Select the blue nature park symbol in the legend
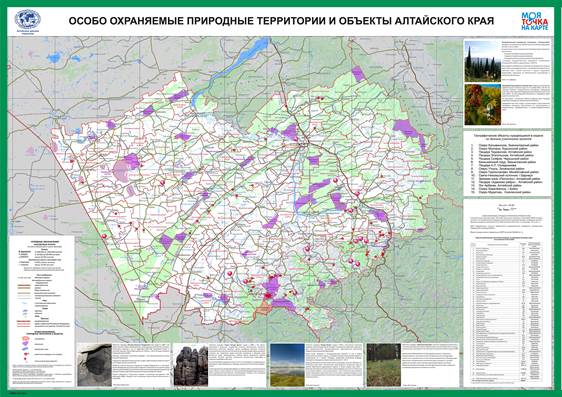 coord(26,349)
